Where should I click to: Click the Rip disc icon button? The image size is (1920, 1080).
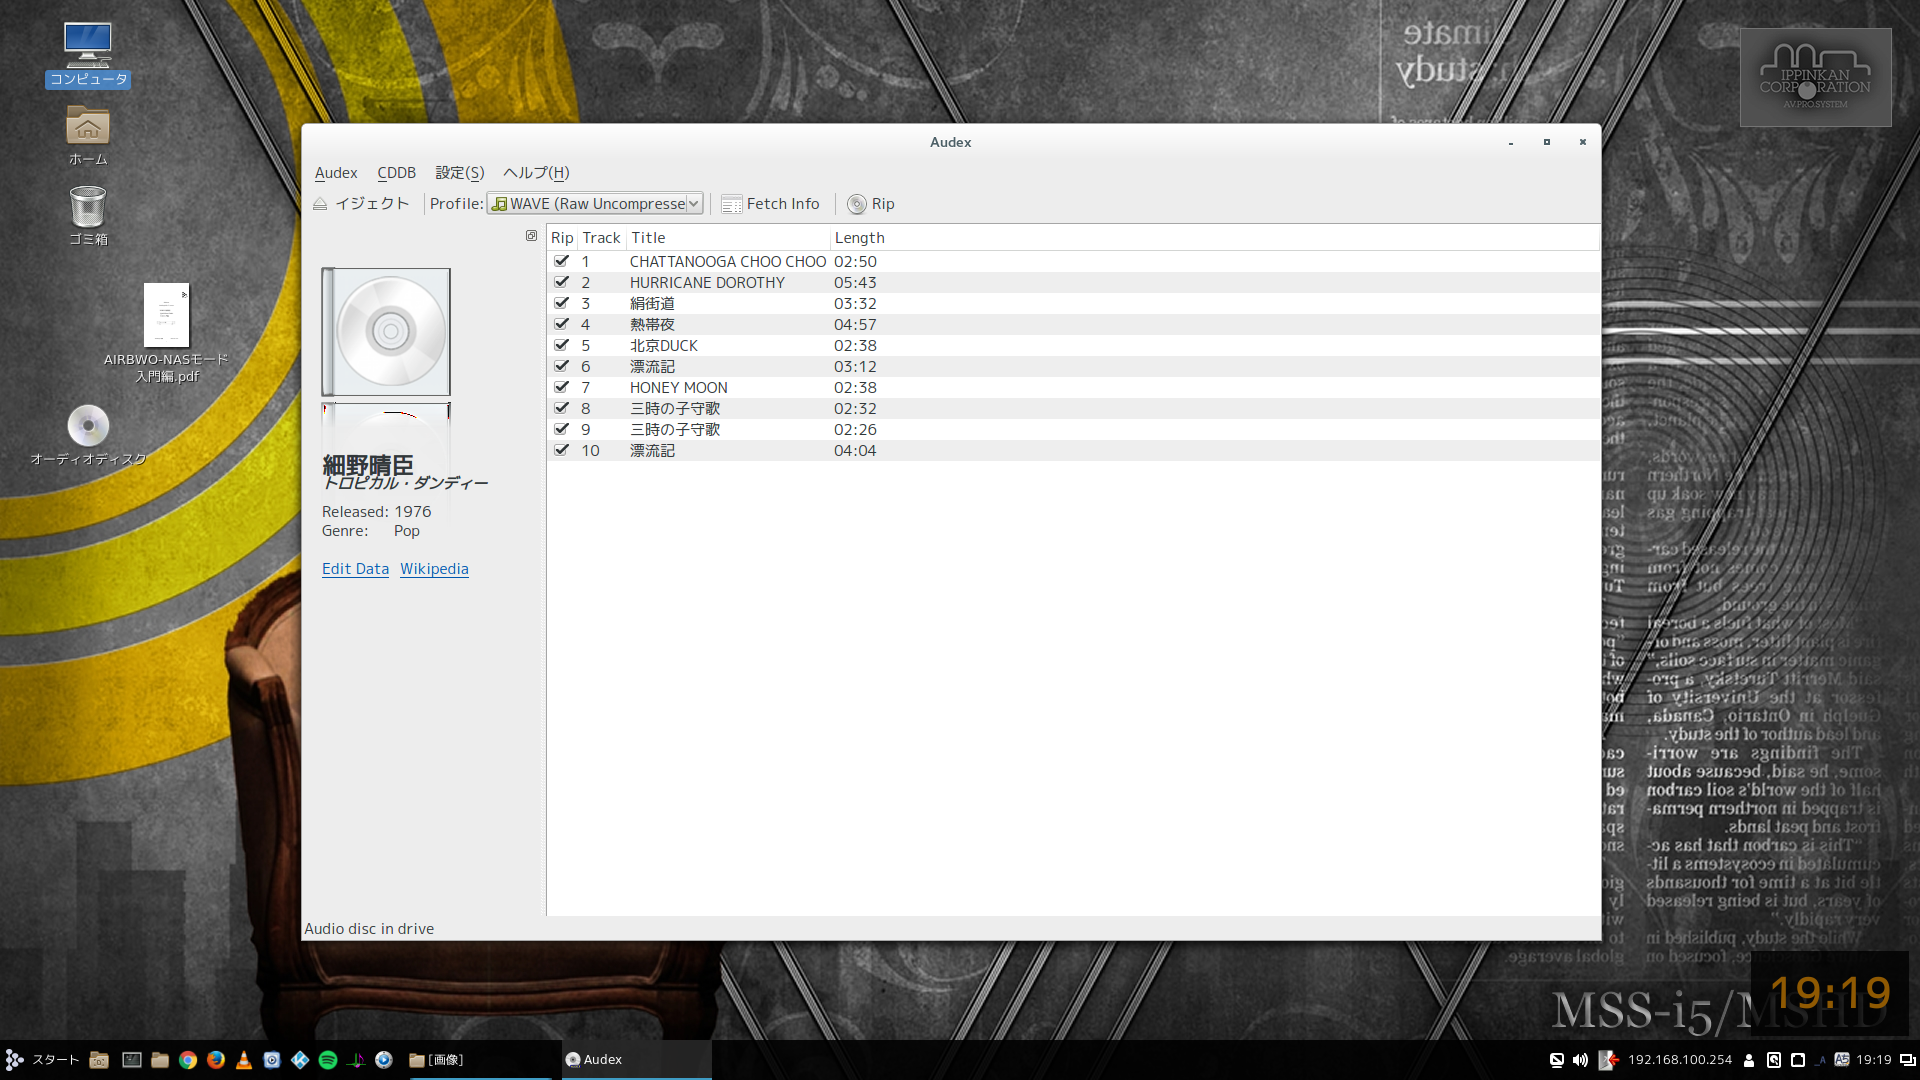click(x=857, y=204)
